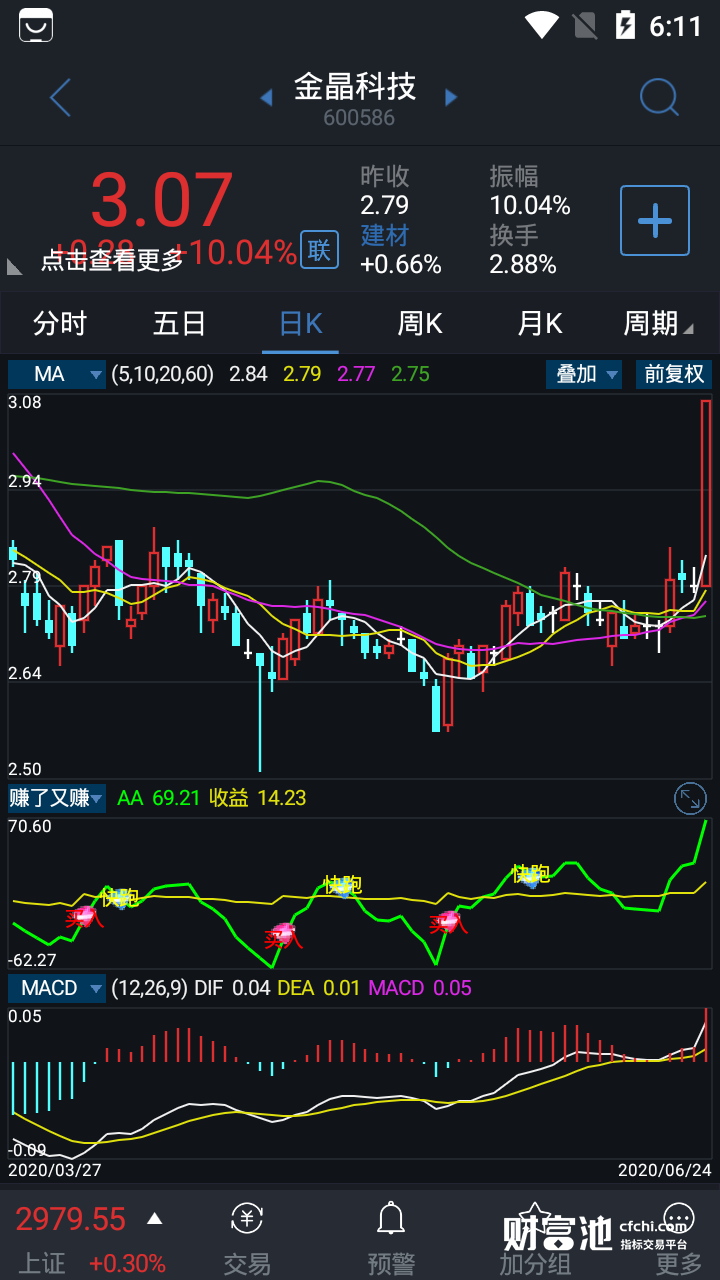
Task: Open the MA indicator dropdown
Action: pos(57,374)
